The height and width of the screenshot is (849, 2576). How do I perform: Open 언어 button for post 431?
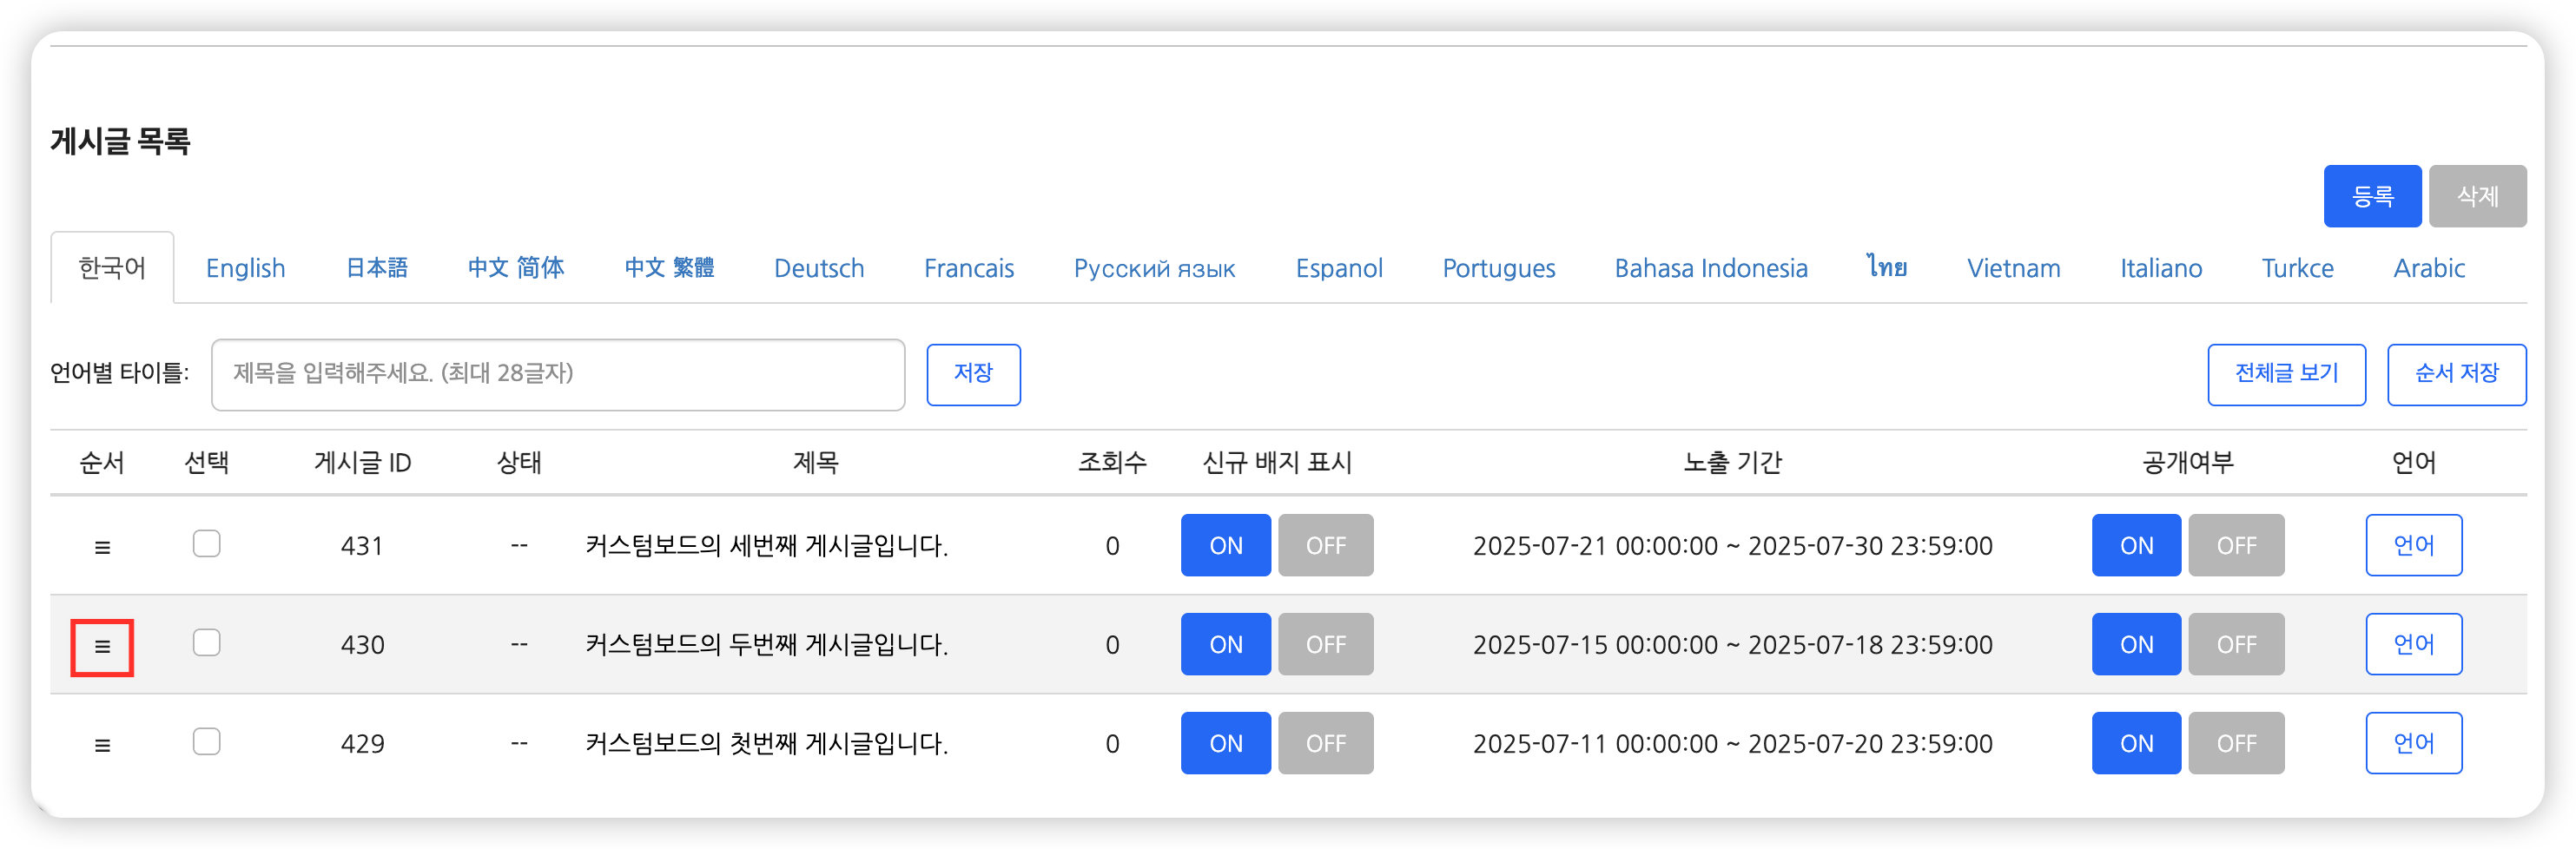pyautogui.click(x=2412, y=546)
